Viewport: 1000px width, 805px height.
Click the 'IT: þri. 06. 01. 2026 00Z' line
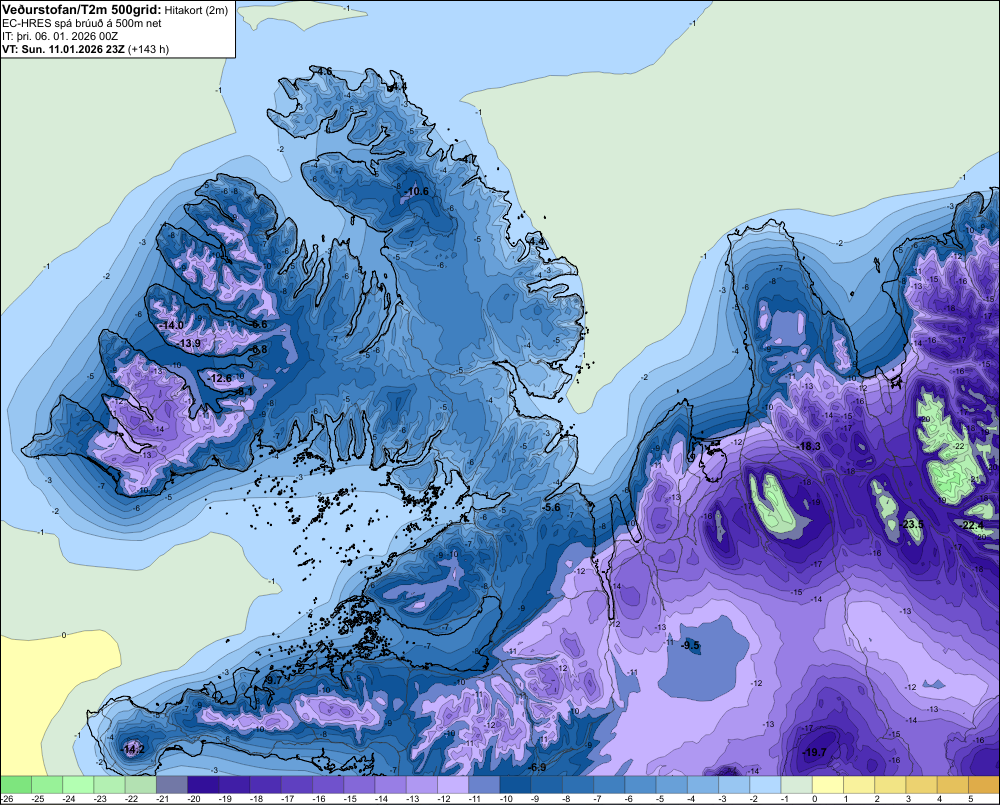pyautogui.click(x=60, y=36)
